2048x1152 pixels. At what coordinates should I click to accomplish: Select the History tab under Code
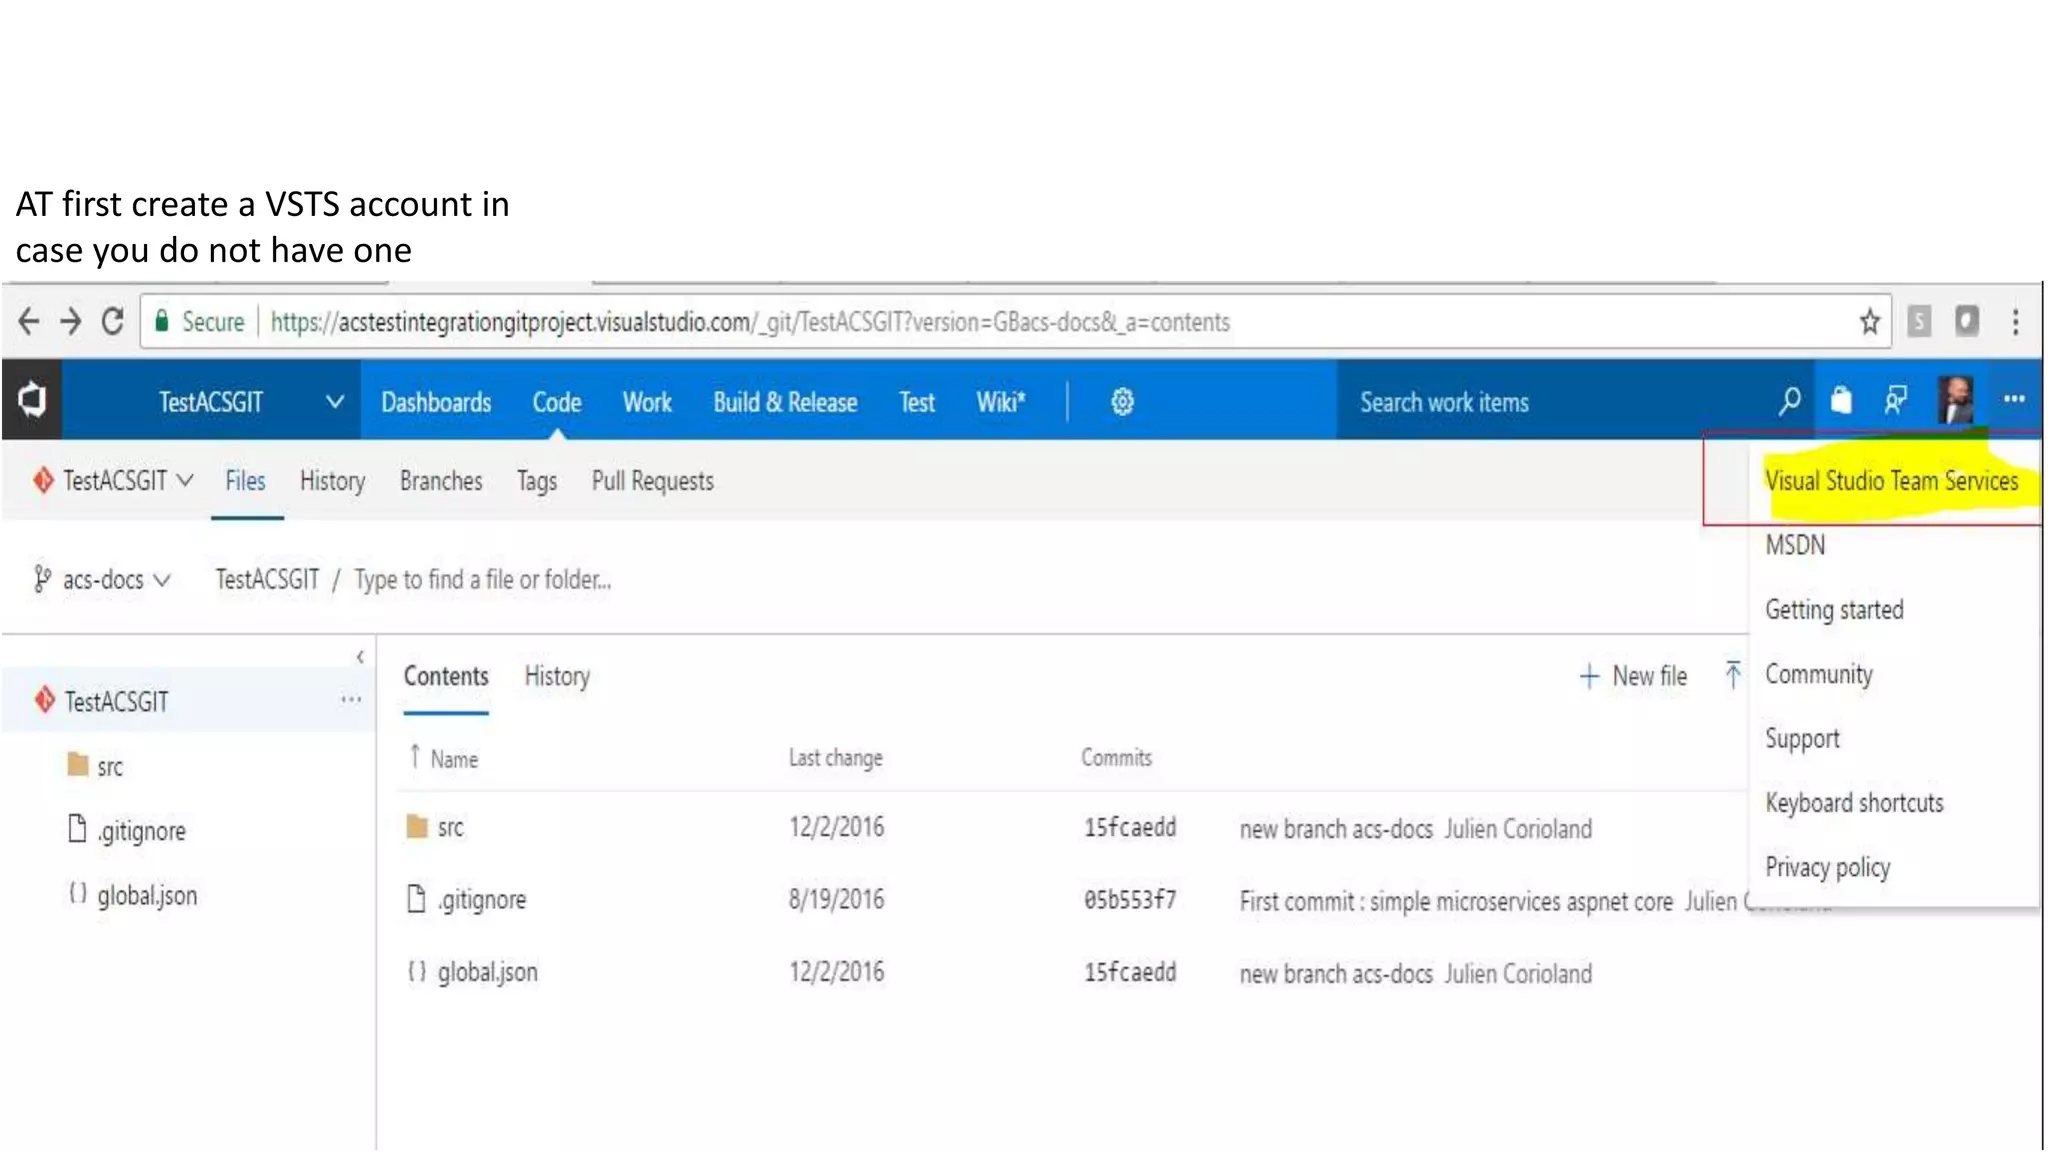(332, 481)
